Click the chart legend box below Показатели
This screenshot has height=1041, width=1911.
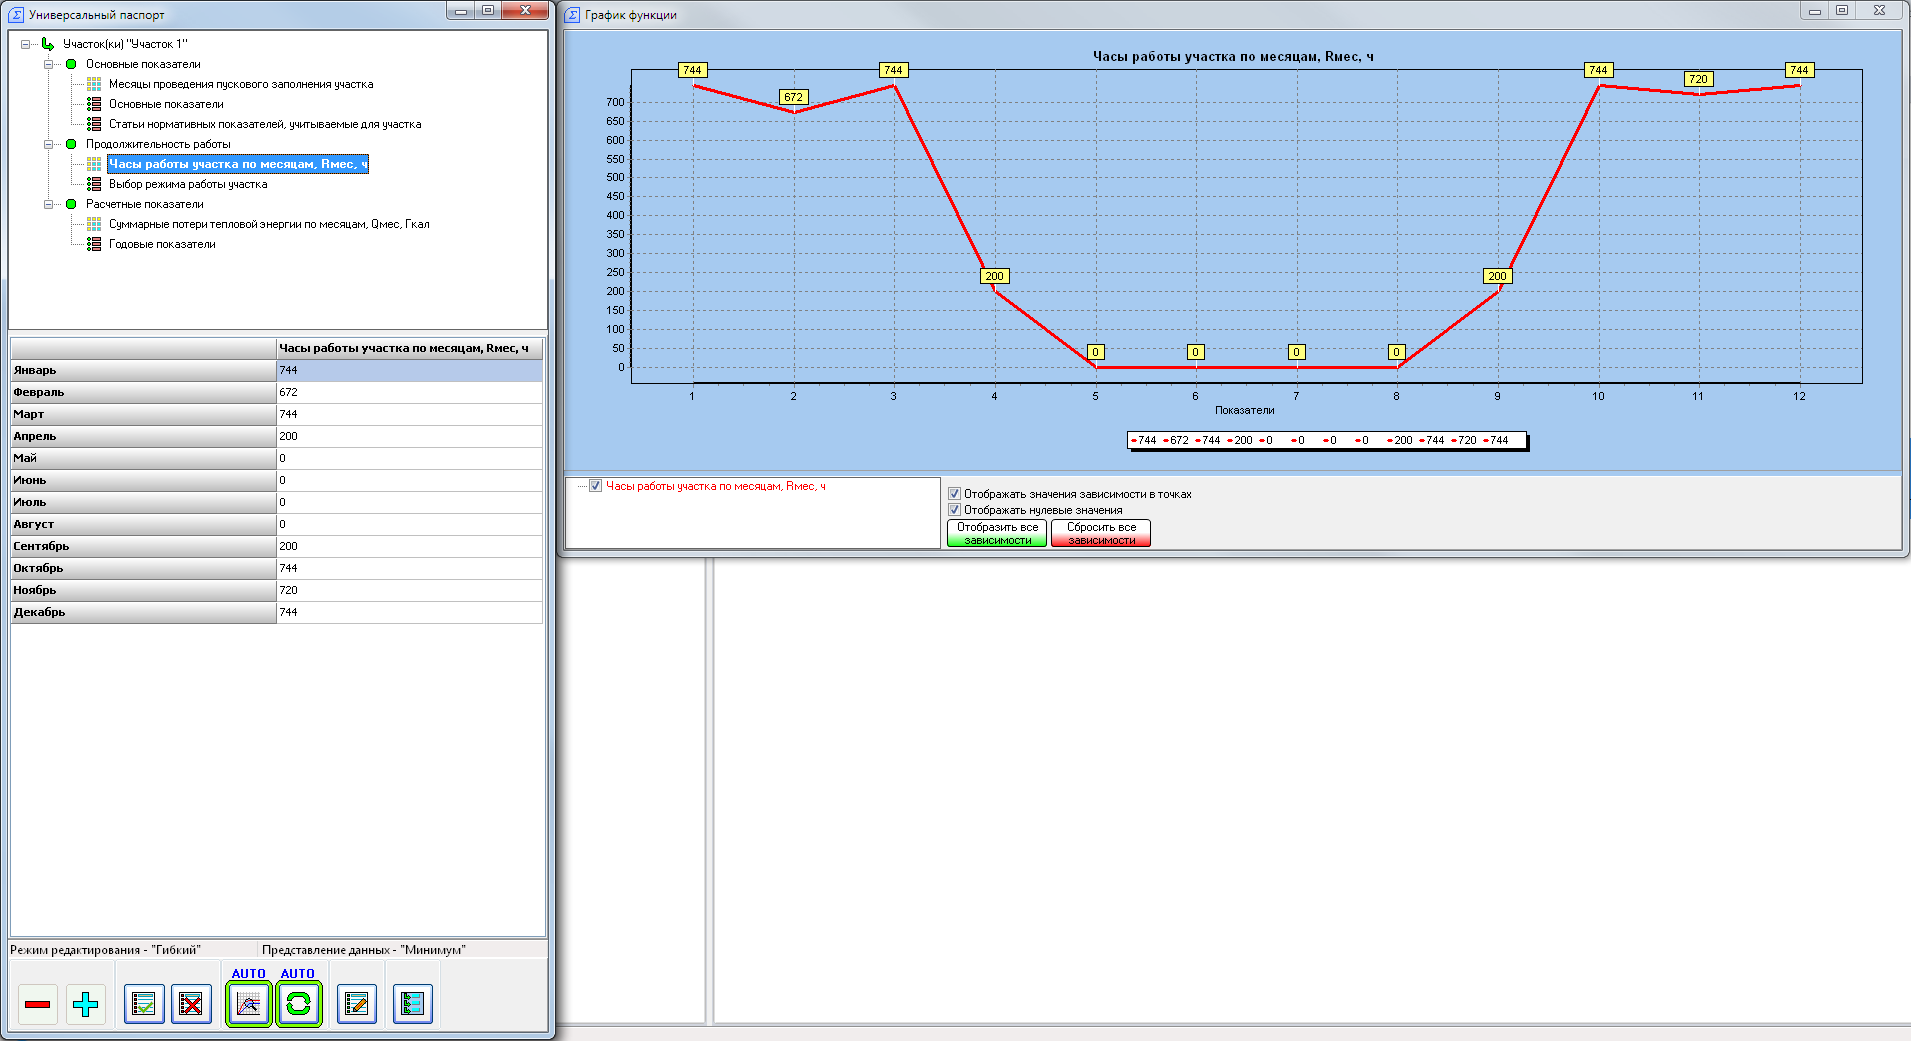(x=1327, y=440)
